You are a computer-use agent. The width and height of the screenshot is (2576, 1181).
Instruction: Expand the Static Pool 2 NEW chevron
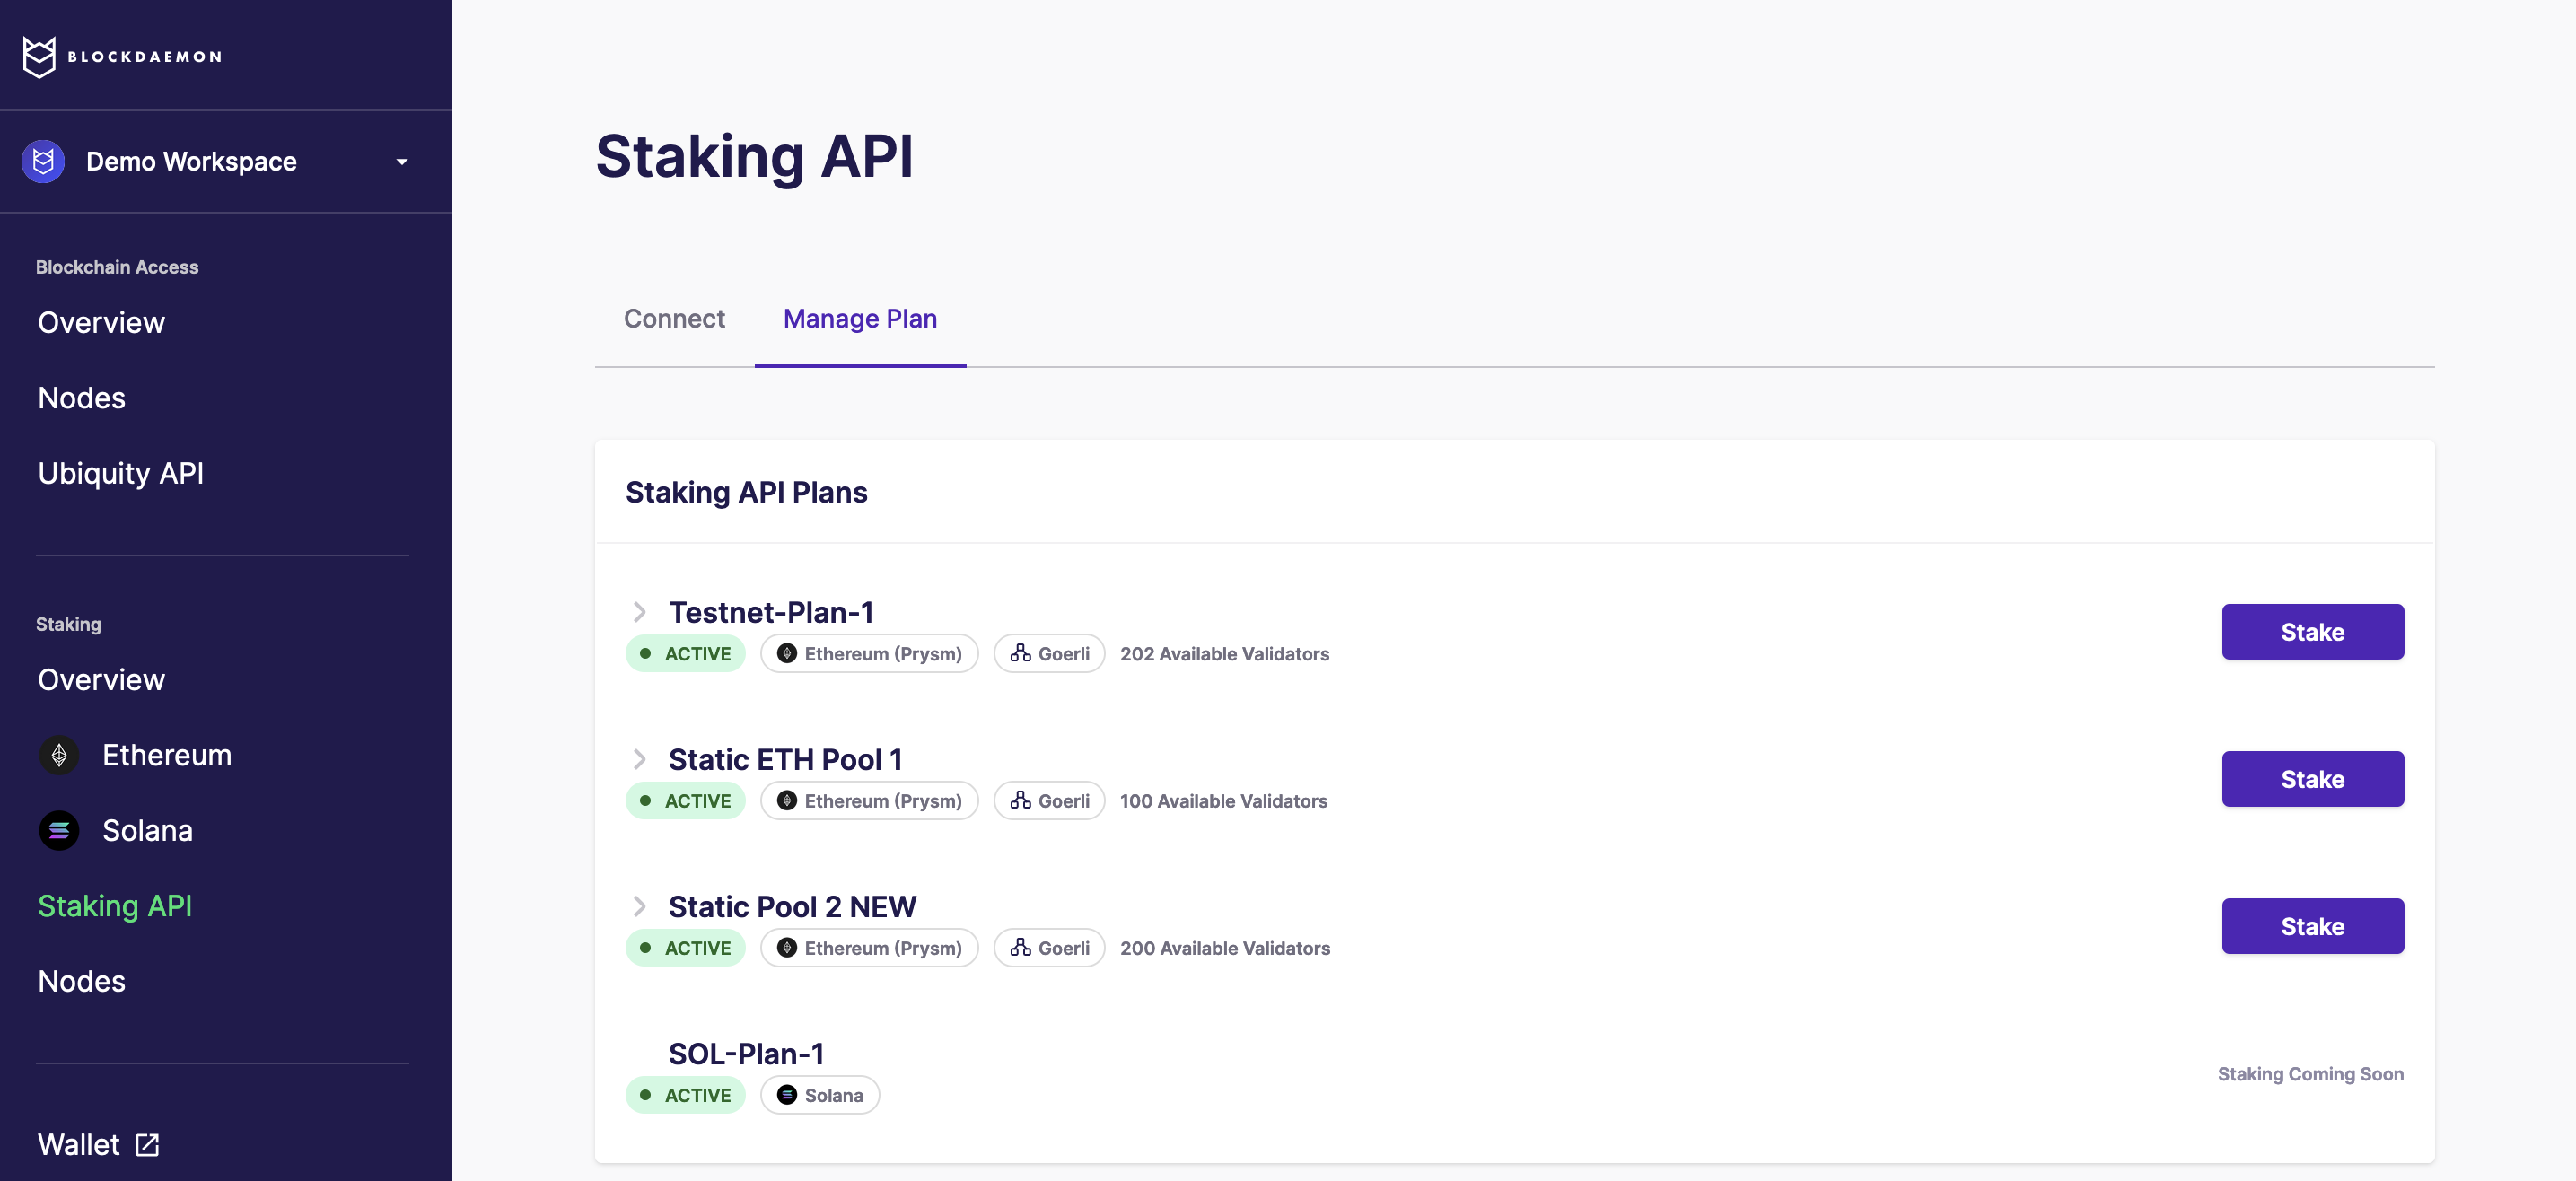point(639,906)
